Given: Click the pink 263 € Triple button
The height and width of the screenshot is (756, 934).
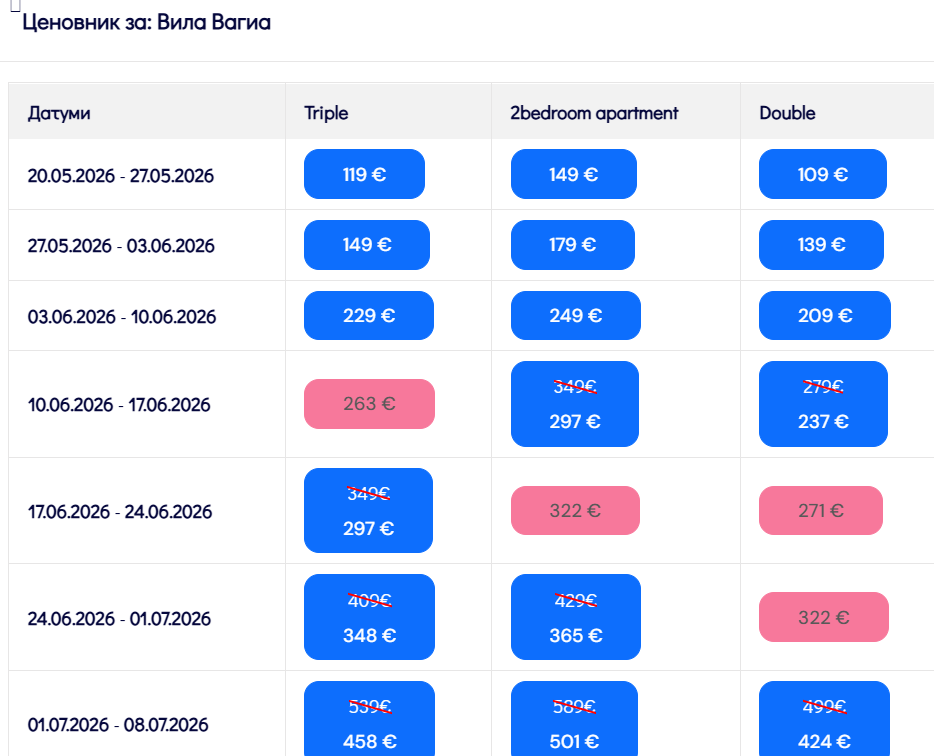Looking at the screenshot, I should click(x=369, y=404).
